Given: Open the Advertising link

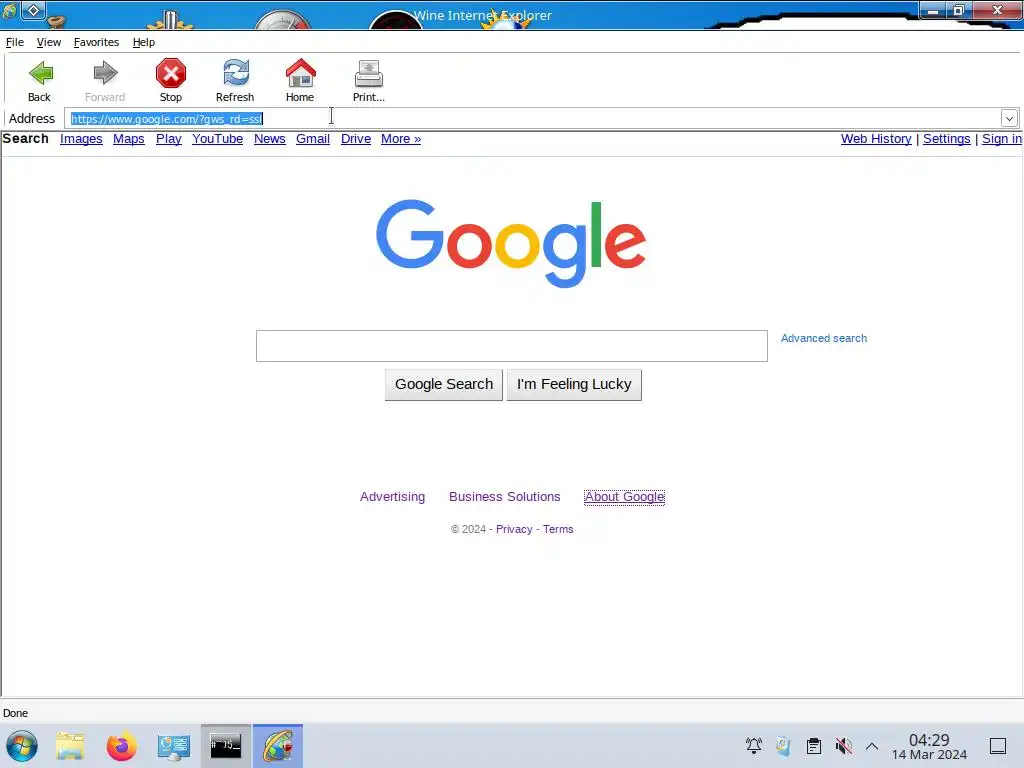Looking at the screenshot, I should [392, 497].
